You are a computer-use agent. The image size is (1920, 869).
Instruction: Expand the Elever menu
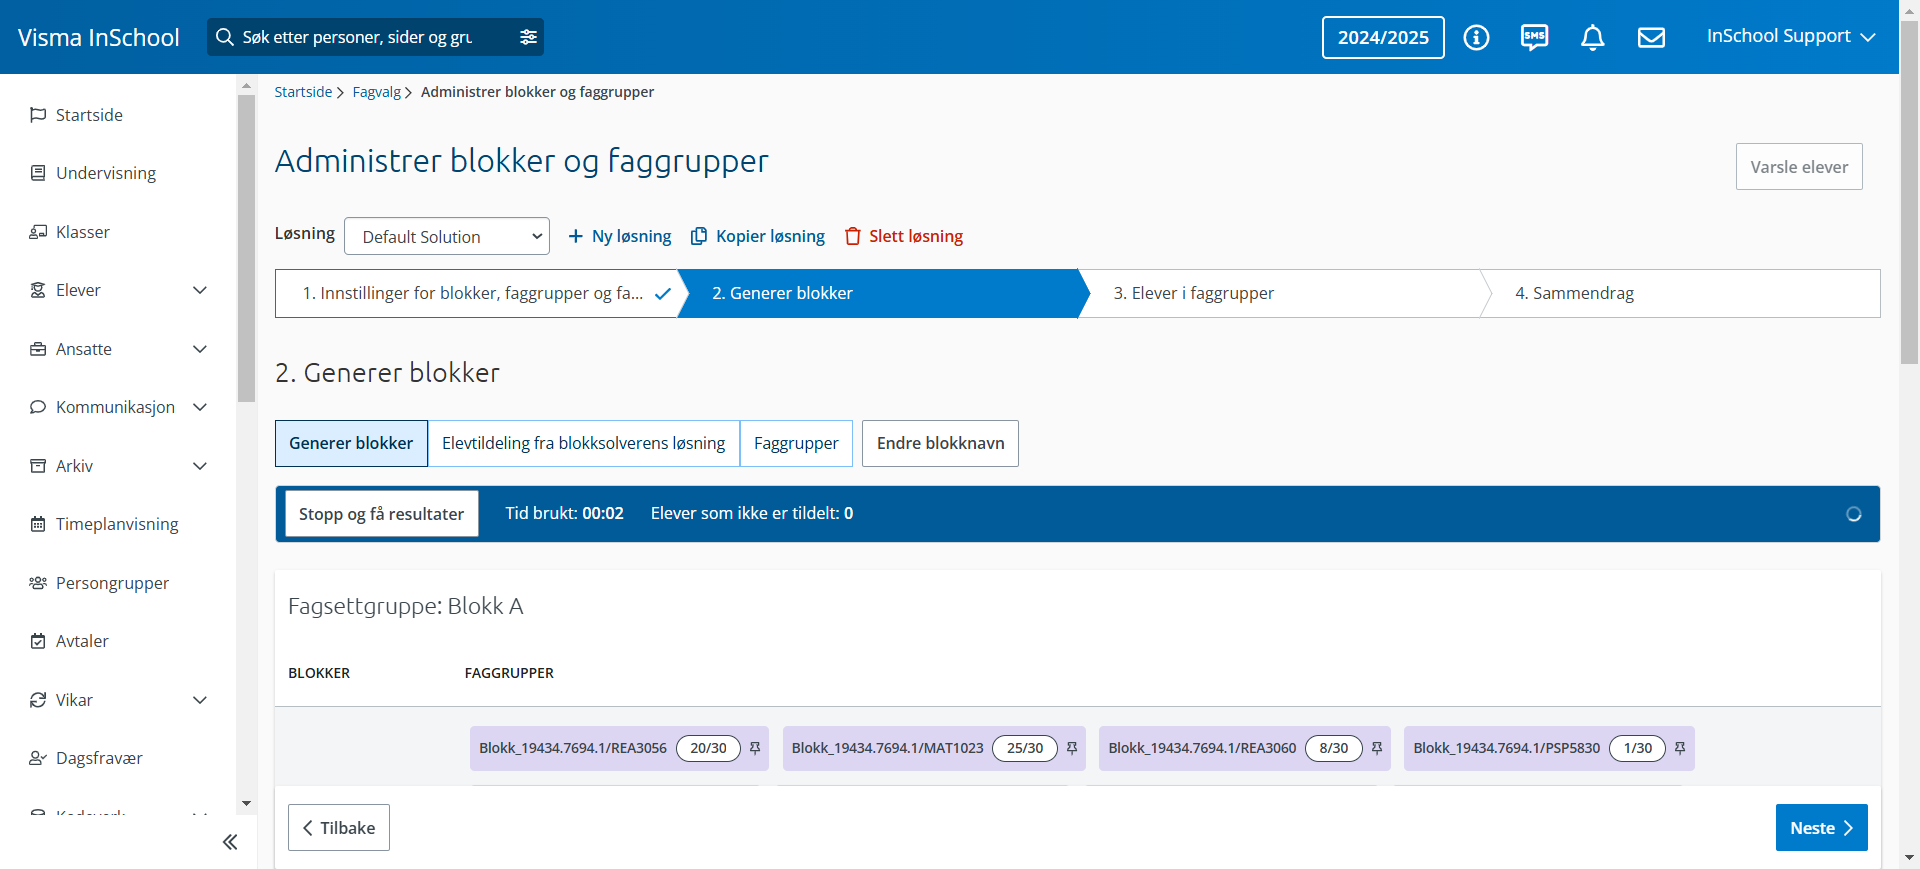(x=200, y=290)
